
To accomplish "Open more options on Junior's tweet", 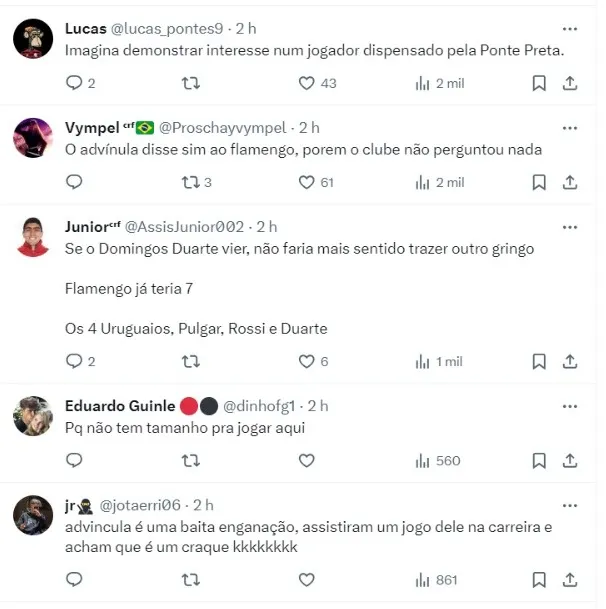I will tap(570, 227).
